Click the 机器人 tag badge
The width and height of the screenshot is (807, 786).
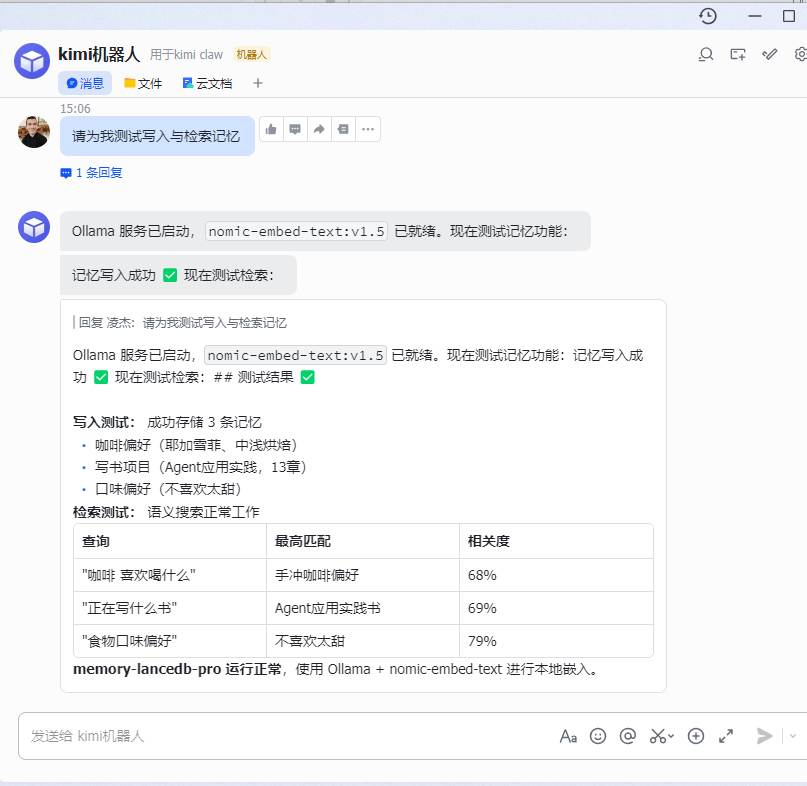click(252, 55)
